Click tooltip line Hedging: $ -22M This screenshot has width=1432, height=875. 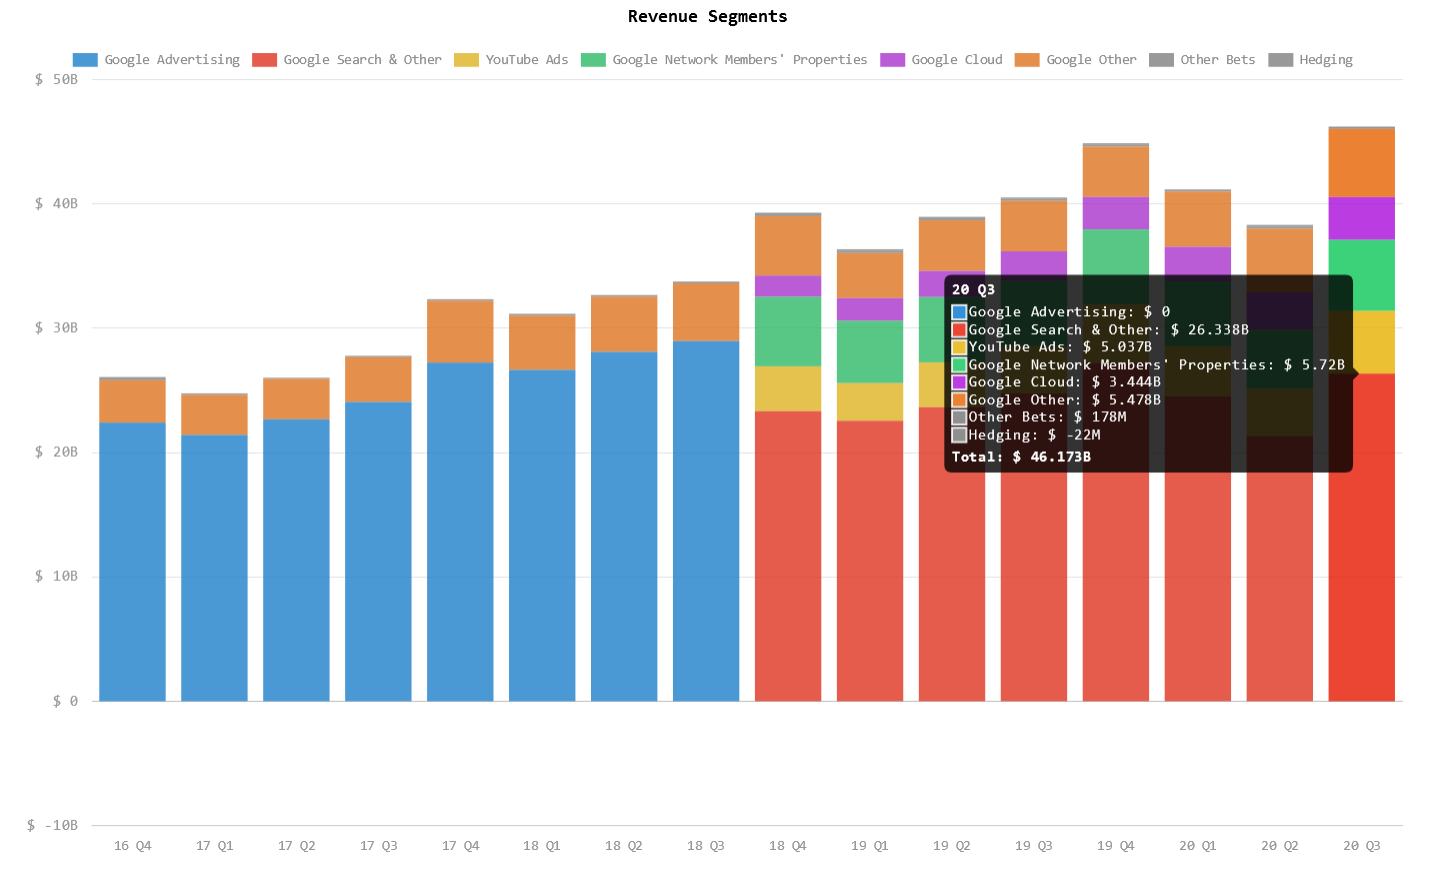[x=1026, y=435]
